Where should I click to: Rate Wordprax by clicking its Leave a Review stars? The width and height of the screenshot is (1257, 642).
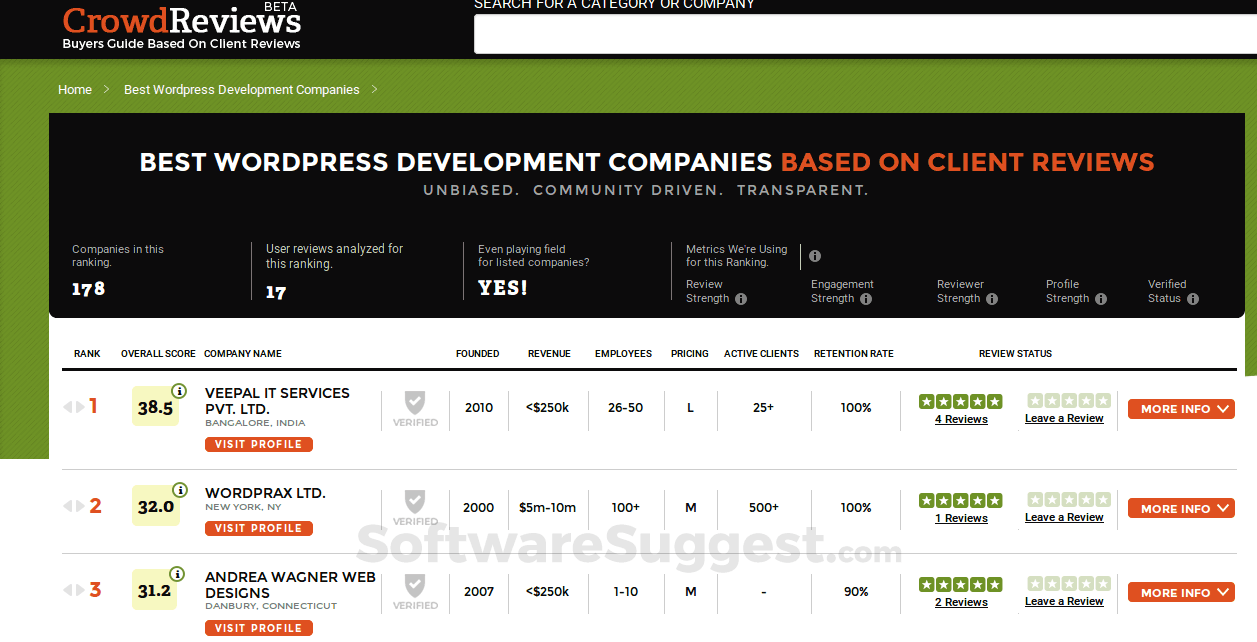coord(1064,500)
